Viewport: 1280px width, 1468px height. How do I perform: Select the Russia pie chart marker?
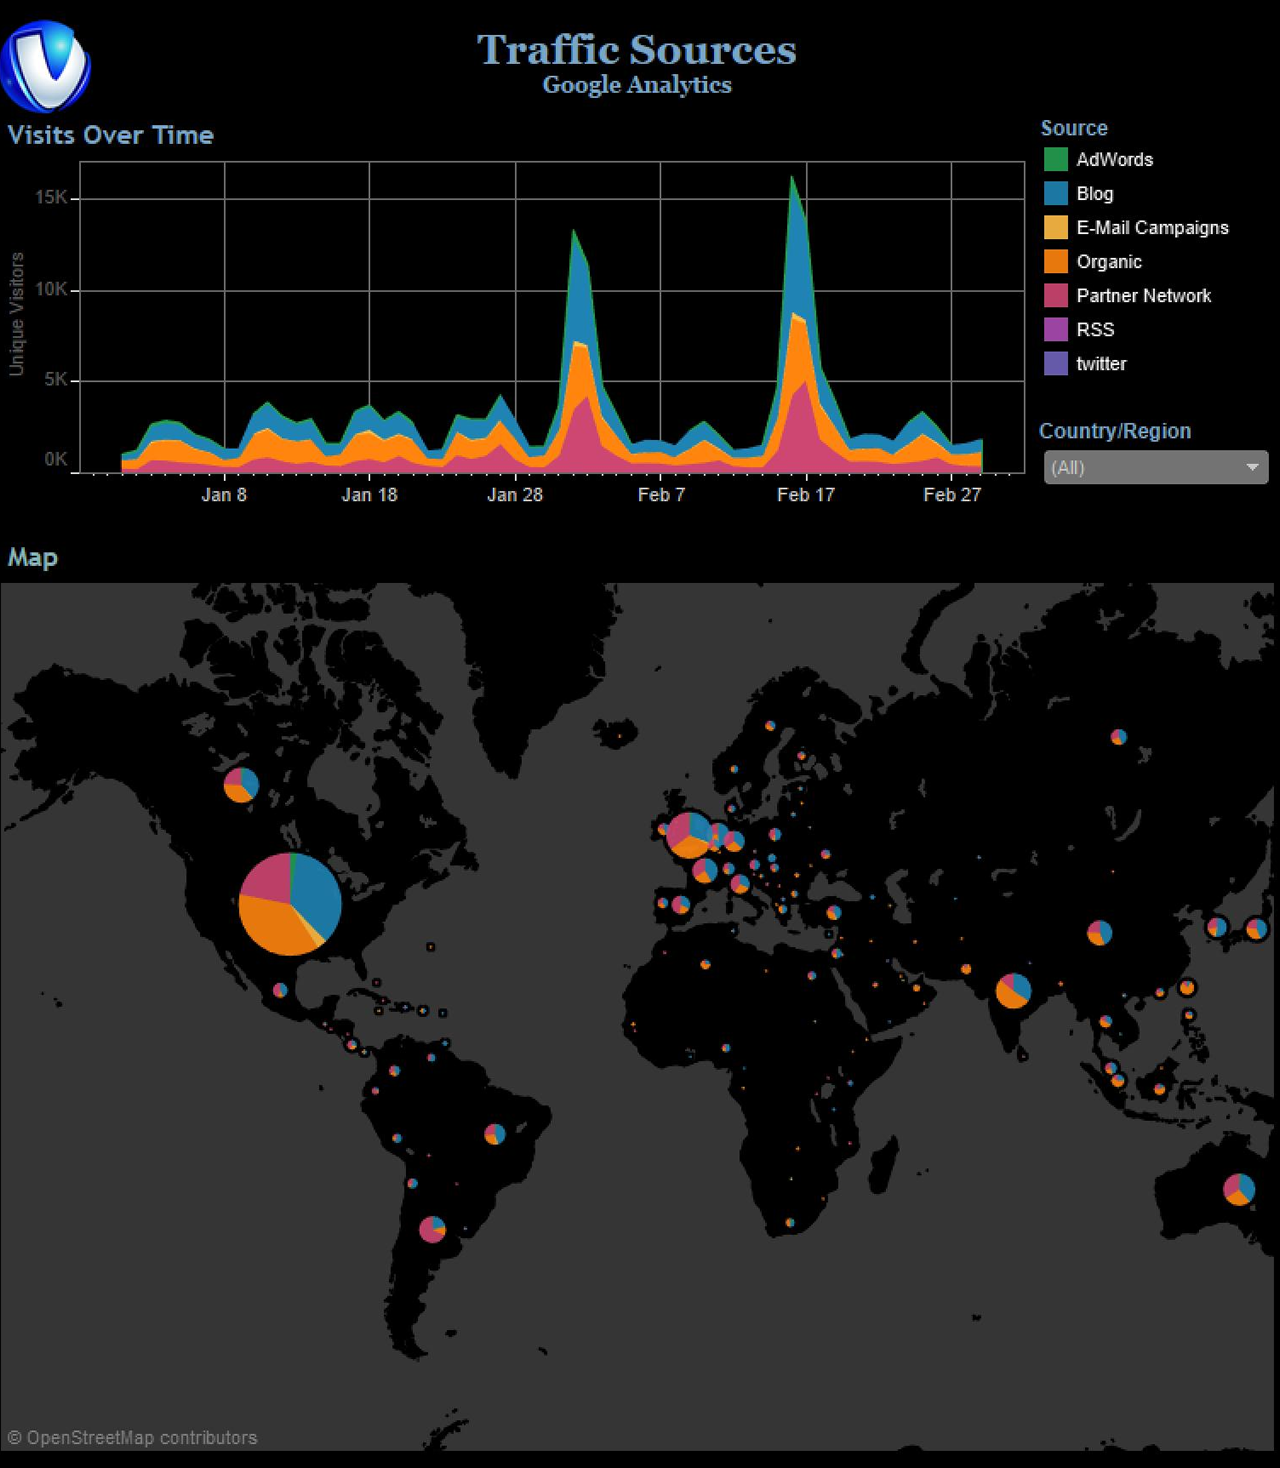coord(1118,737)
